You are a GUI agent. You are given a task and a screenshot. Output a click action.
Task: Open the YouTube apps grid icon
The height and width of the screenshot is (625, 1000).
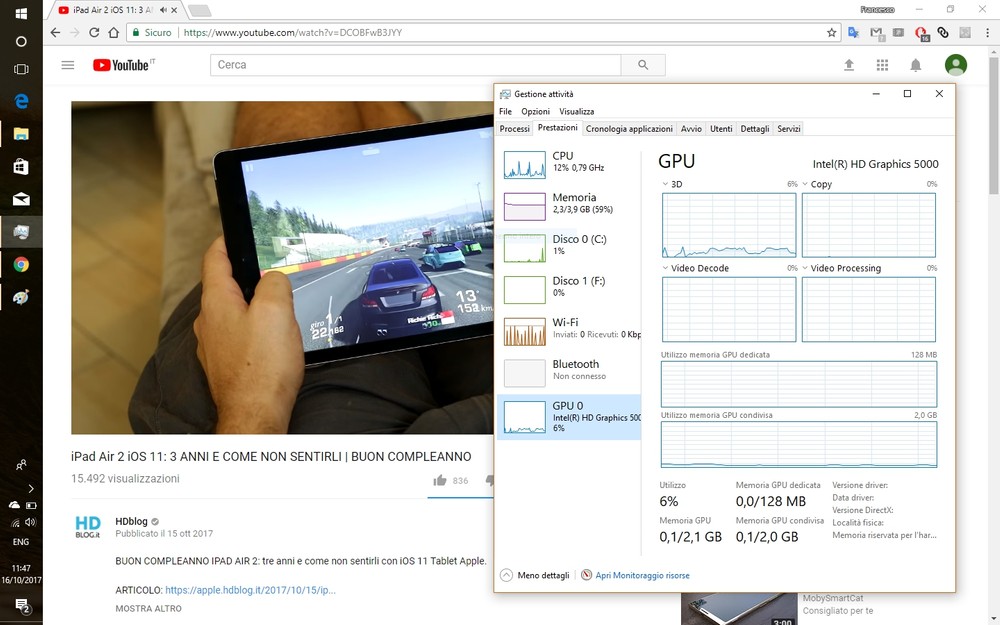pos(882,65)
